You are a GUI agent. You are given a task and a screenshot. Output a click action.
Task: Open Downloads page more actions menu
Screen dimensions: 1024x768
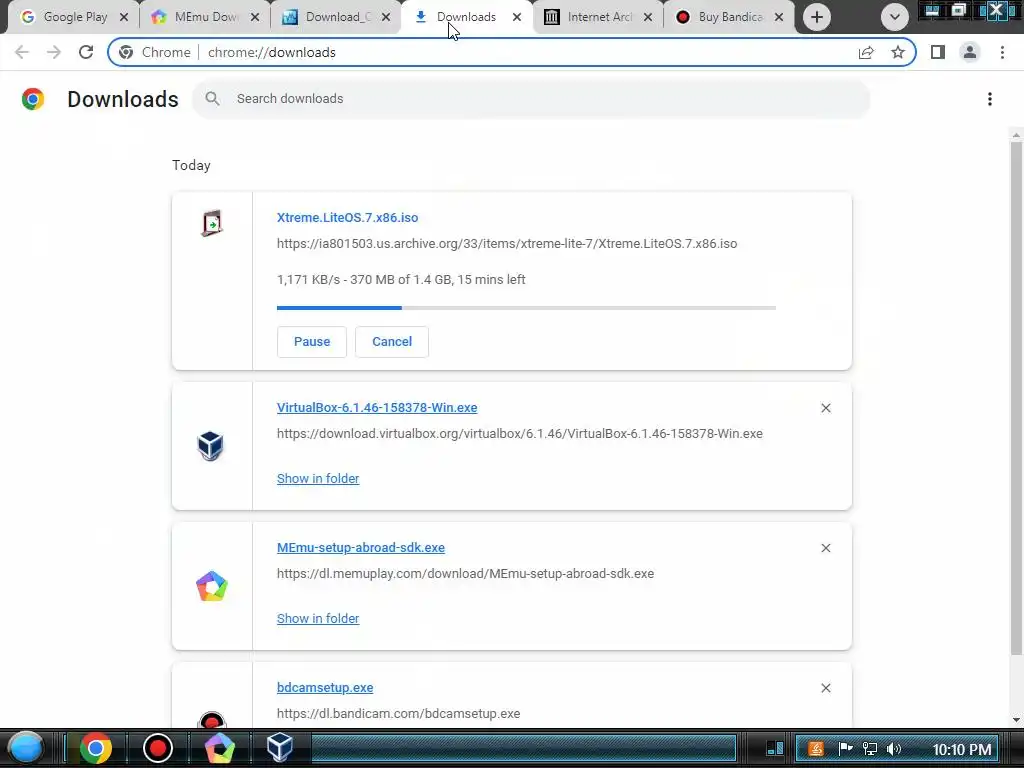(x=989, y=99)
